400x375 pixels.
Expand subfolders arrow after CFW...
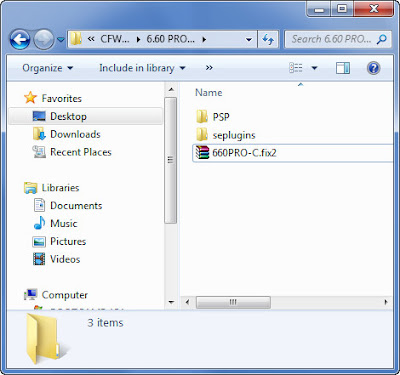coord(138,39)
